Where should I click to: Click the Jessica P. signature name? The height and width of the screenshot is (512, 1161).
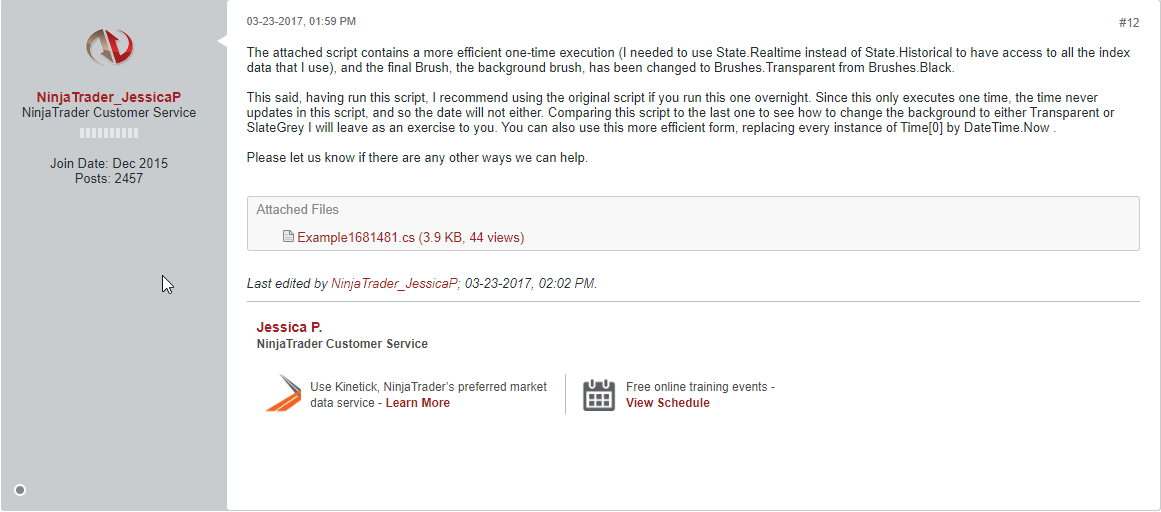tap(289, 327)
